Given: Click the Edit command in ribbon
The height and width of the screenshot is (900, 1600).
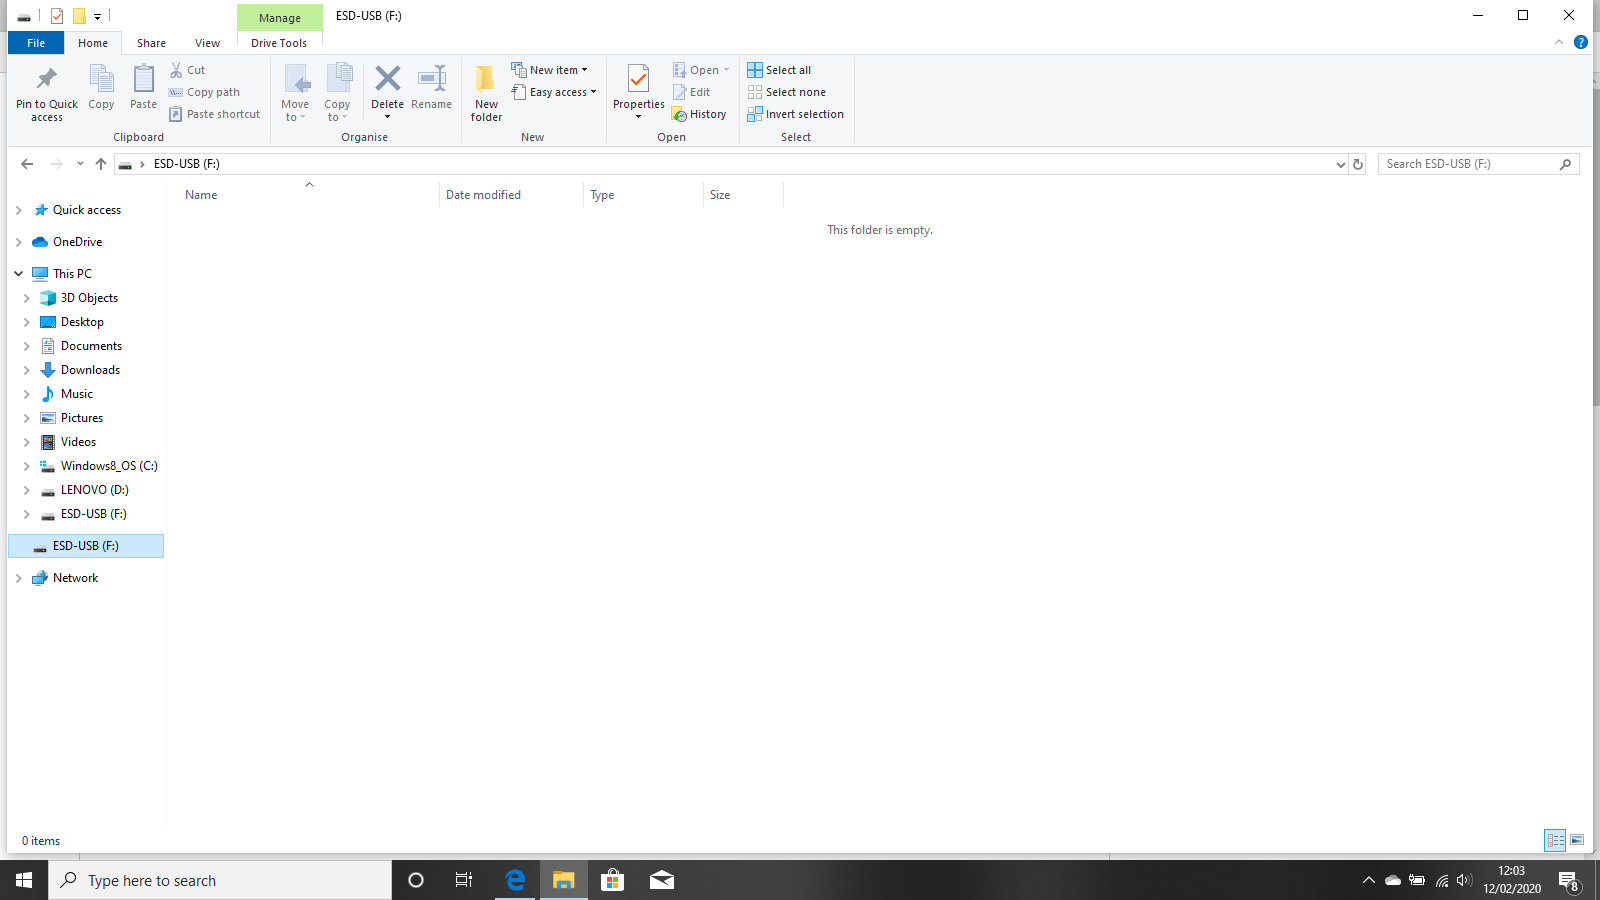Looking at the screenshot, I should point(691,92).
